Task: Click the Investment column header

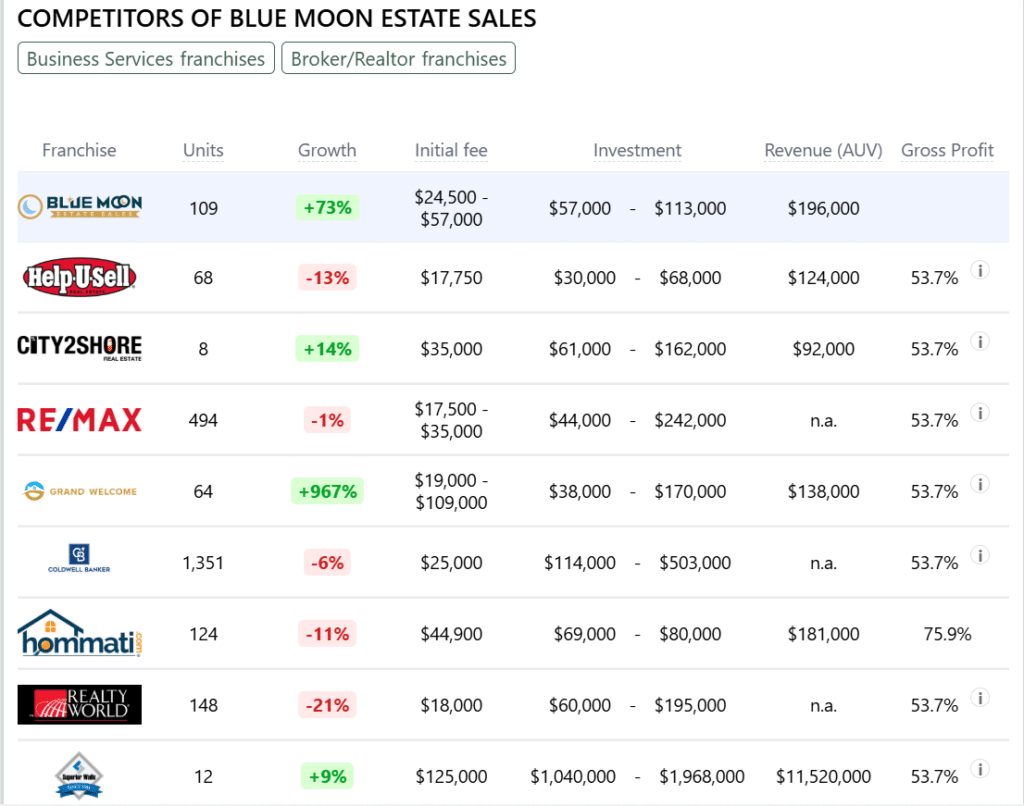Action: (637, 150)
